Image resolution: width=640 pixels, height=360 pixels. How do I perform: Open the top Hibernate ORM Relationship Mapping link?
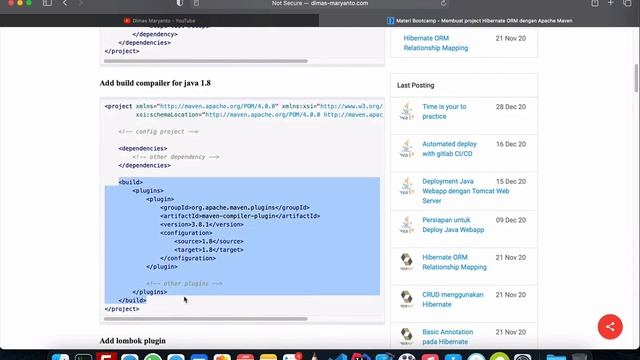click(x=436, y=43)
